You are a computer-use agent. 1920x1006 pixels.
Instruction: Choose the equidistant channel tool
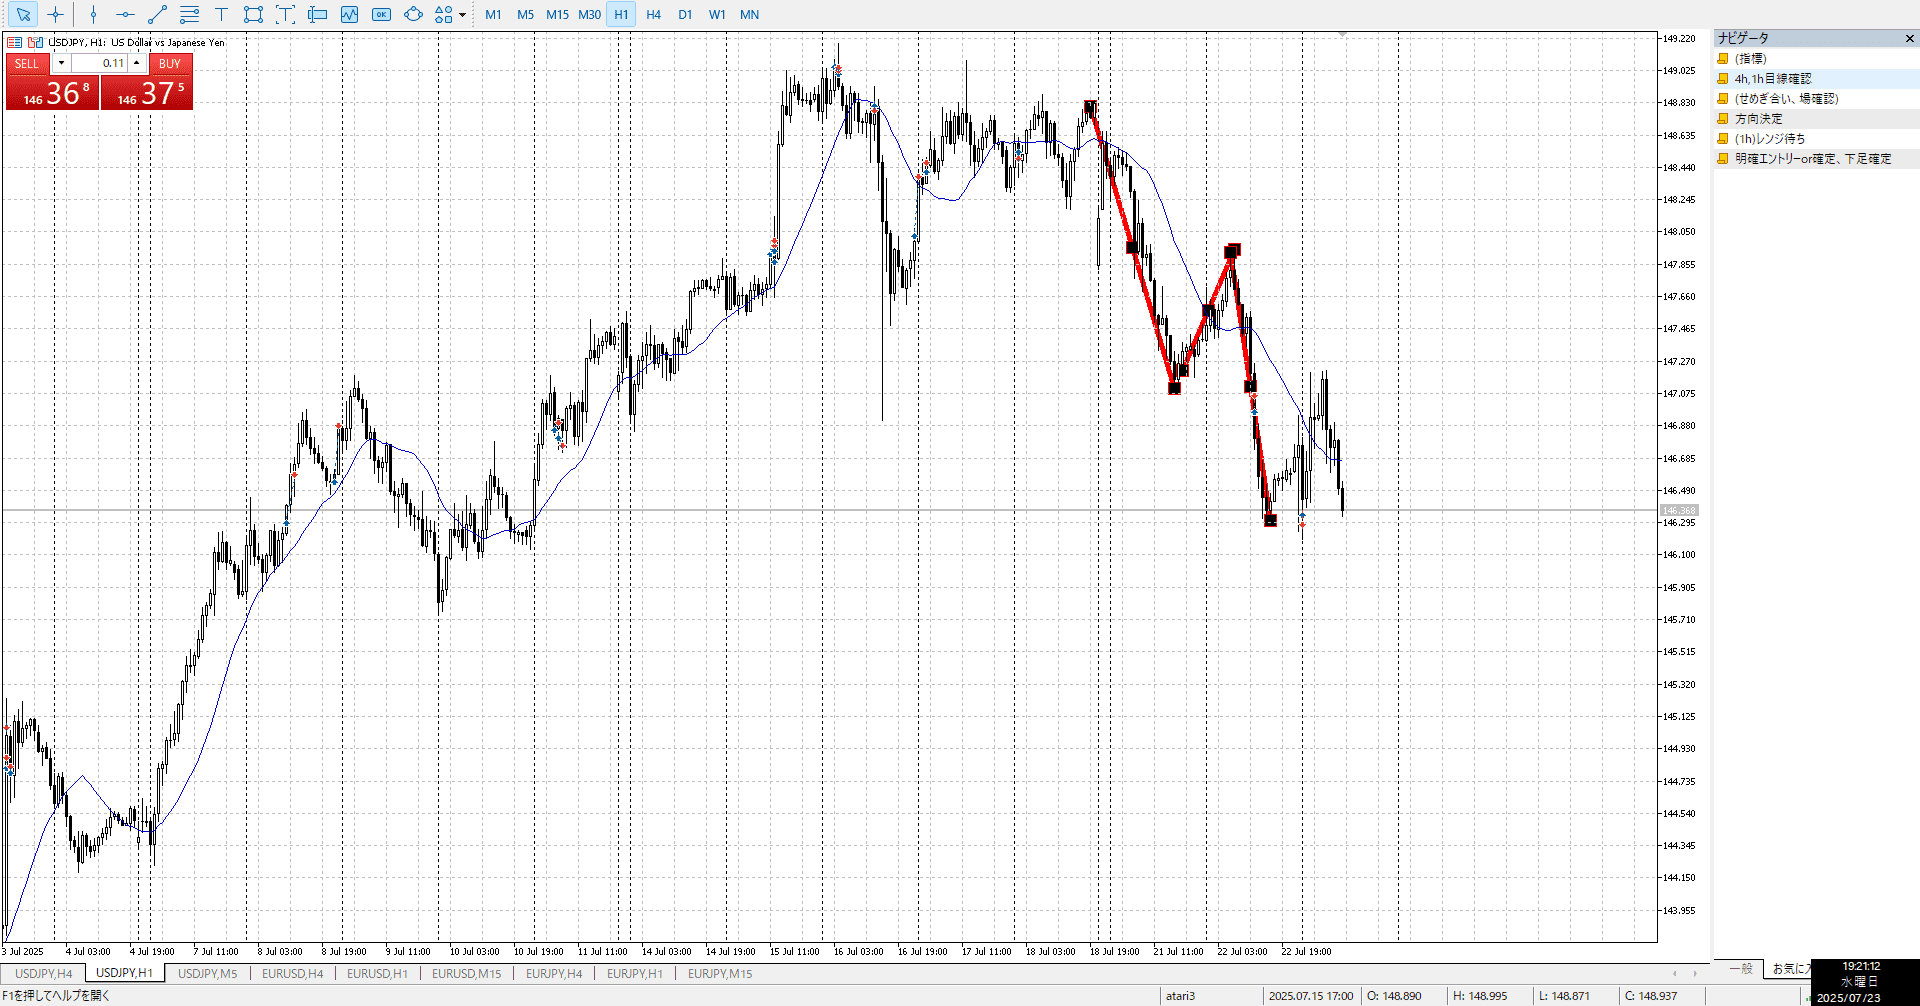tap(189, 15)
